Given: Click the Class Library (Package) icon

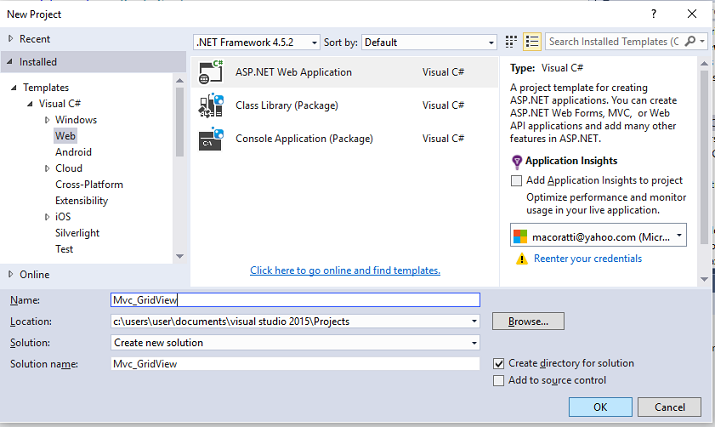Looking at the screenshot, I should point(211,105).
